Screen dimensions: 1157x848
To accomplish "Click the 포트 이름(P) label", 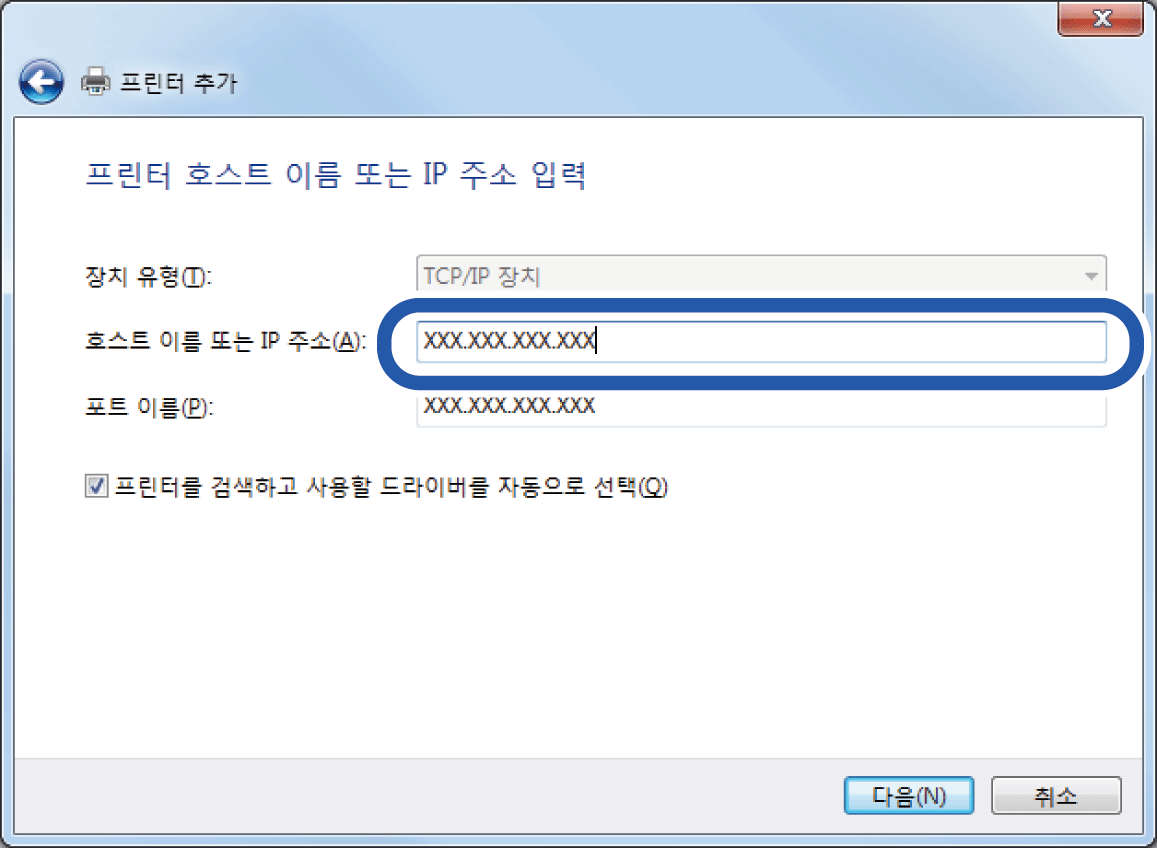I will (149, 407).
